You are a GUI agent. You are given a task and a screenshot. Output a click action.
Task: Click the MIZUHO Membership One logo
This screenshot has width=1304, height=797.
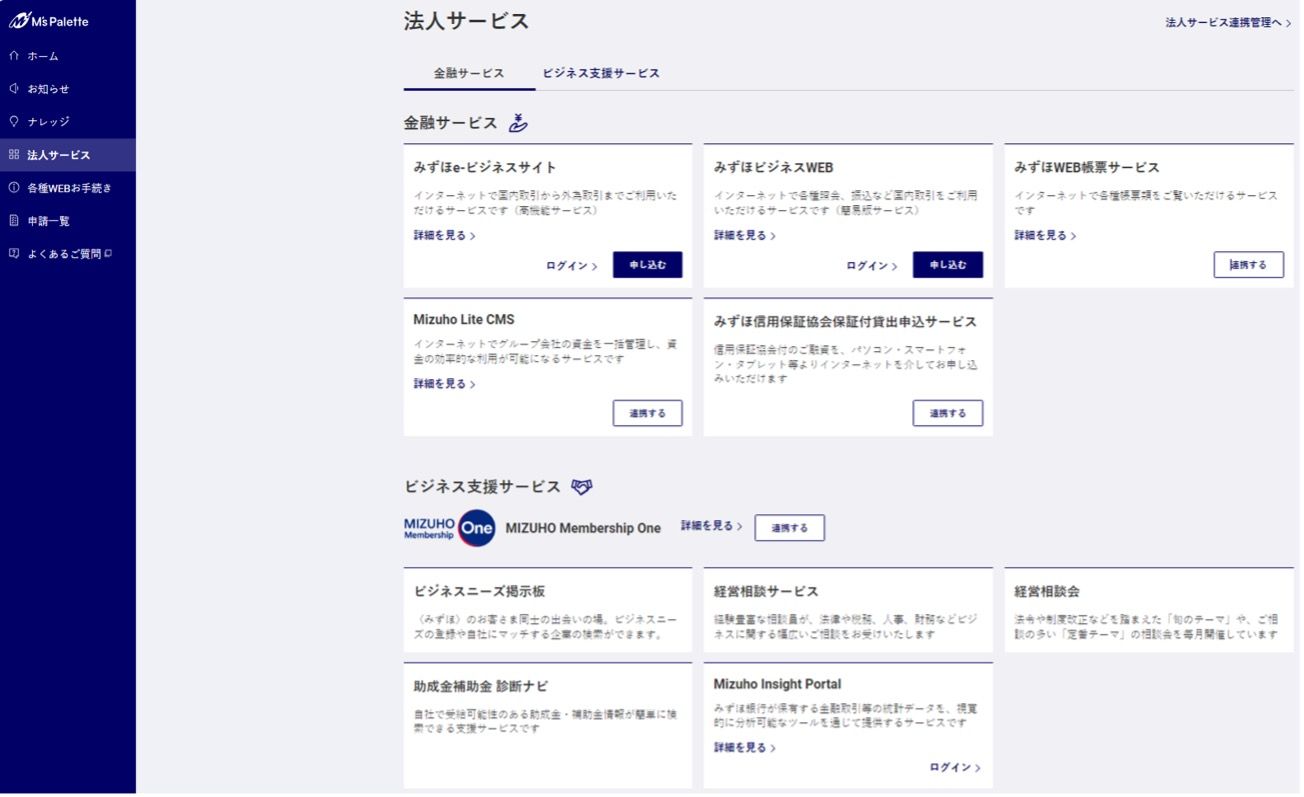pyautogui.click(x=450, y=528)
